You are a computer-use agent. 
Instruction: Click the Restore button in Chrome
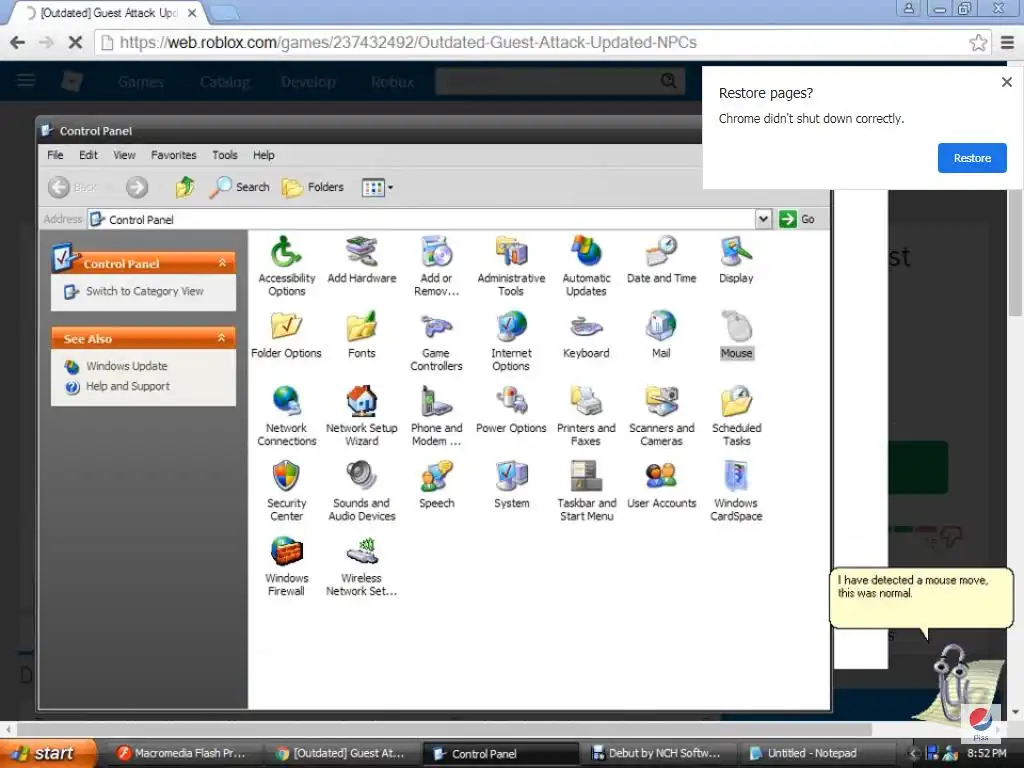972,158
